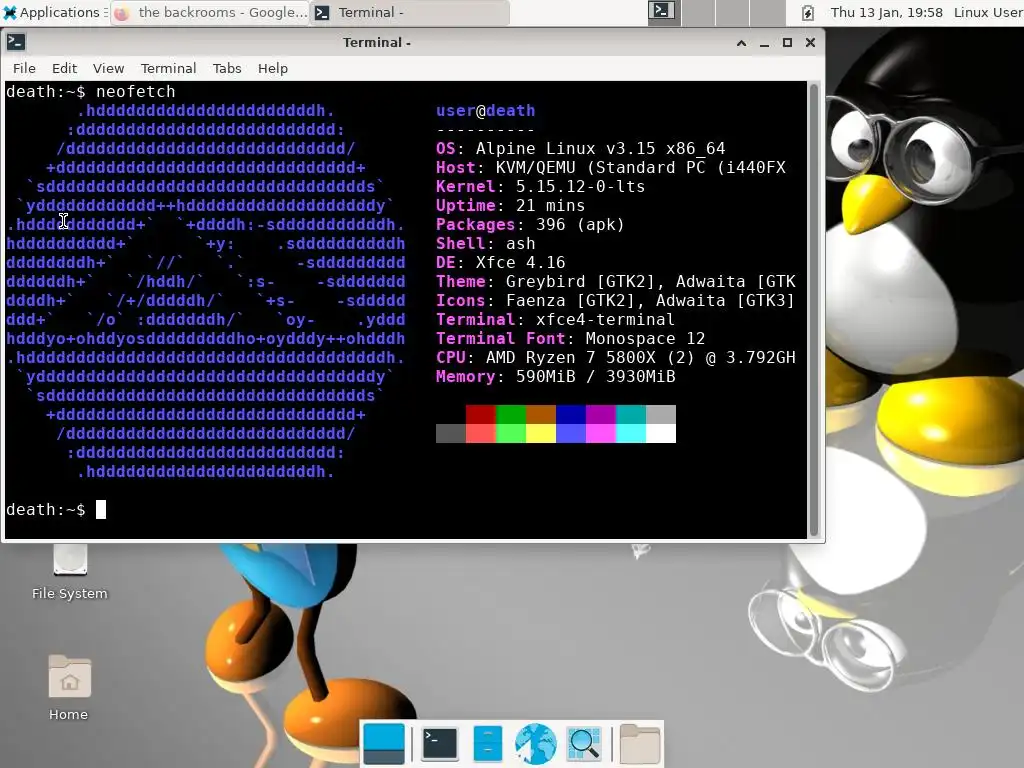This screenshot has width=1024, height=768.
Task: Open the Edit menu in Terminal
Action: click(x=65, y=68)
